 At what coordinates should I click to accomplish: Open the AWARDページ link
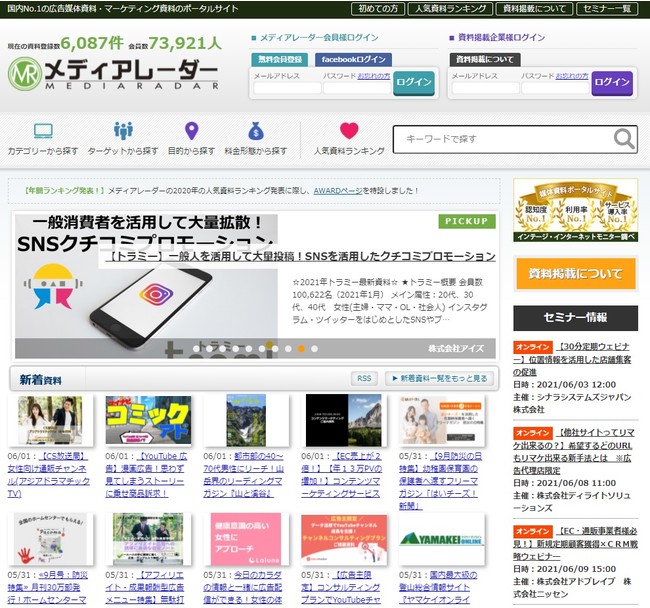click(x=338, y=191)
